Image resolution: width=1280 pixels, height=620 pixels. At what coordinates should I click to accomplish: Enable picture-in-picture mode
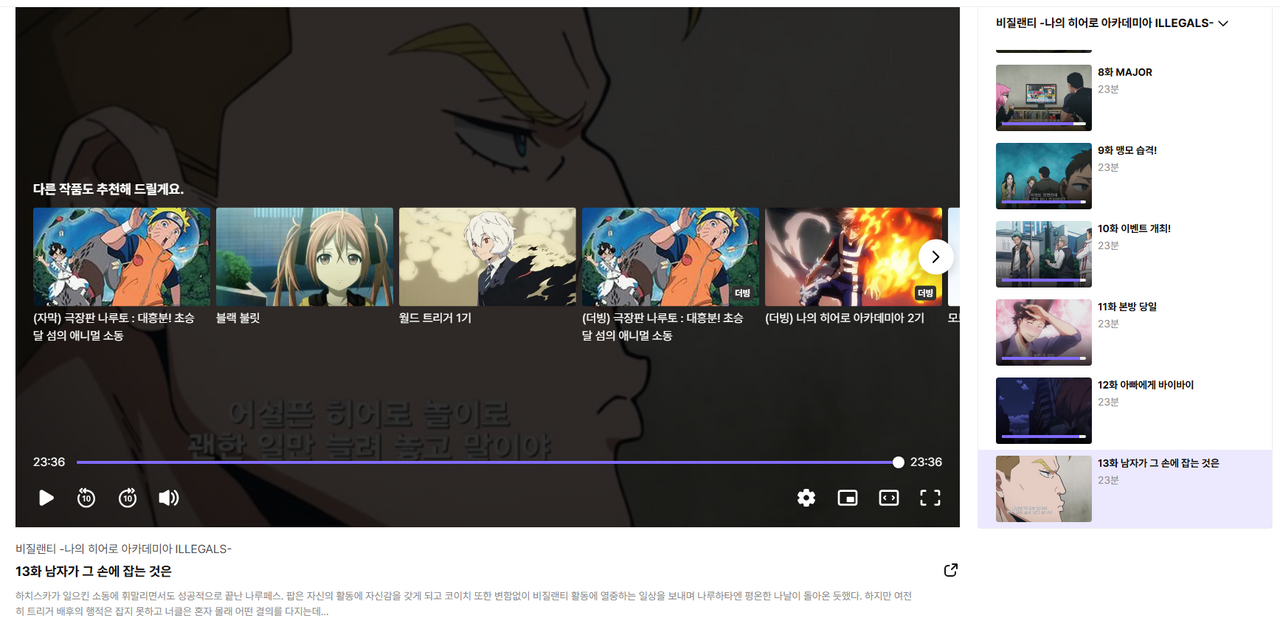(x=848, y=498)
